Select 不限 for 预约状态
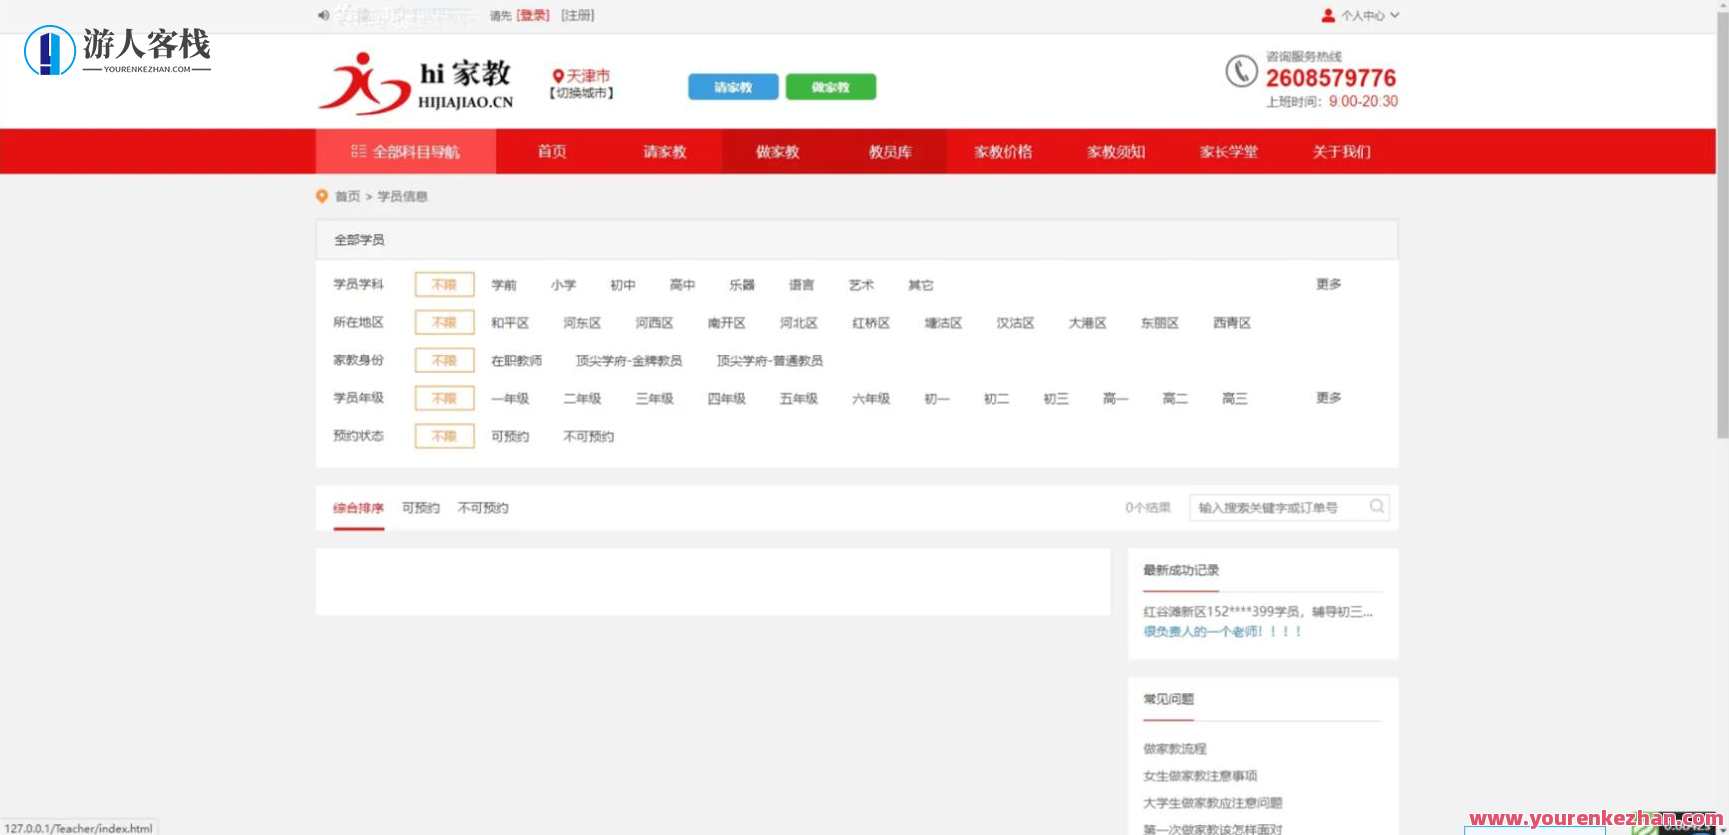Image resolution: width=1729 pixels, height=835 pixels. click(x=444, y=437)
